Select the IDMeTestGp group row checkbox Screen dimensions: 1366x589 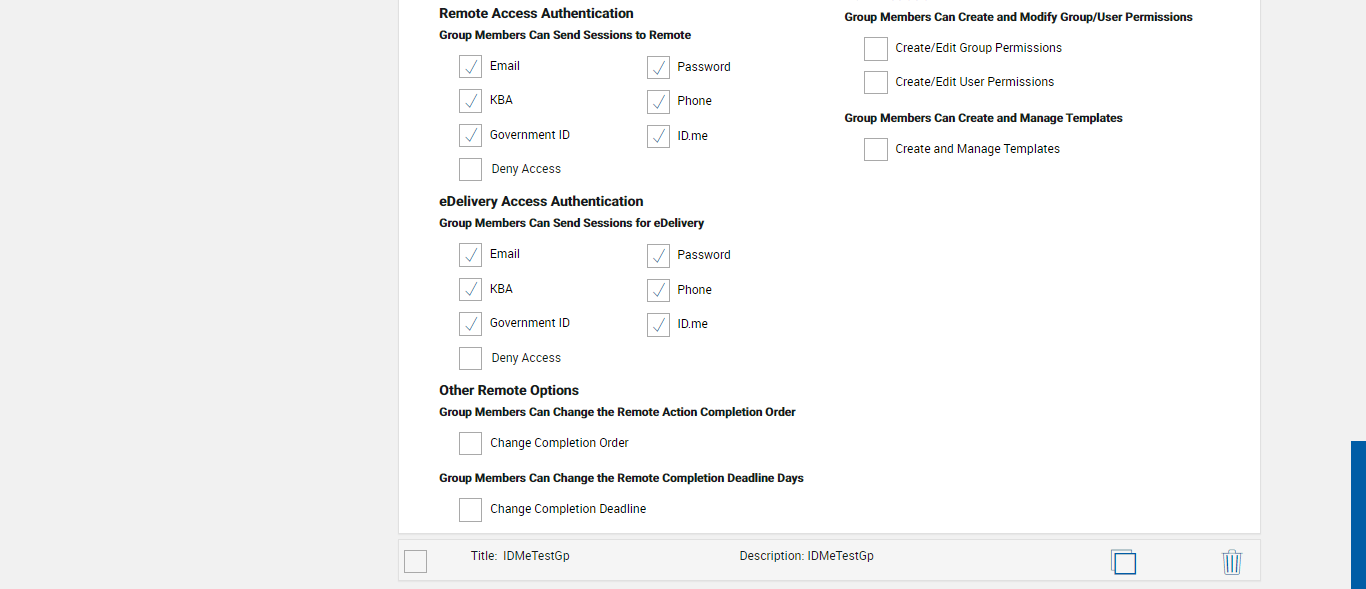pyautogui.click(x=415, y=562)
